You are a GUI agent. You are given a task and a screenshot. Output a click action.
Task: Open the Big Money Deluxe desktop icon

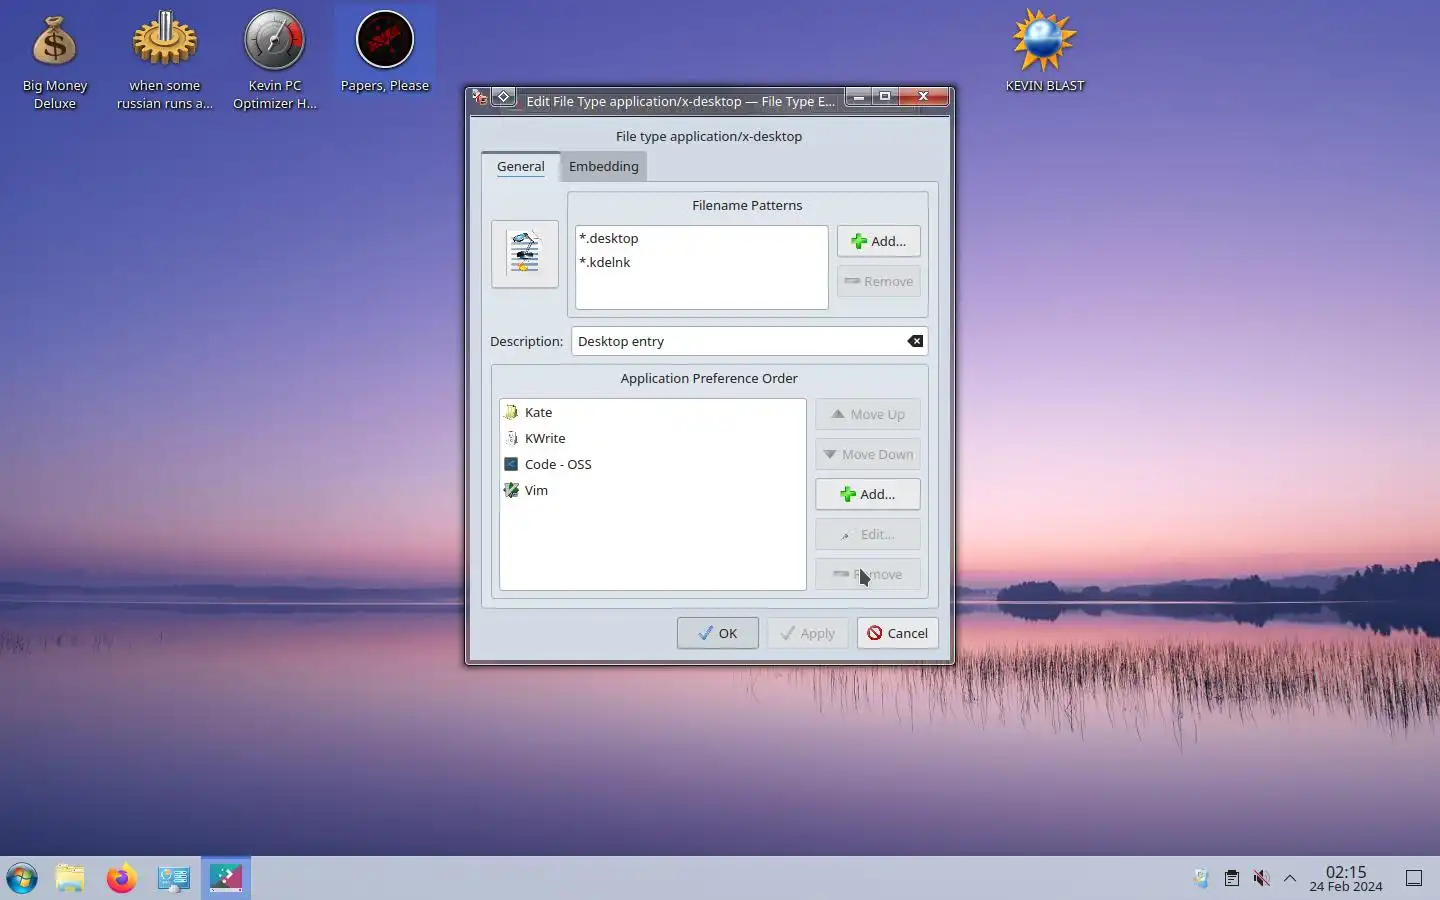[x=55, y=60]
